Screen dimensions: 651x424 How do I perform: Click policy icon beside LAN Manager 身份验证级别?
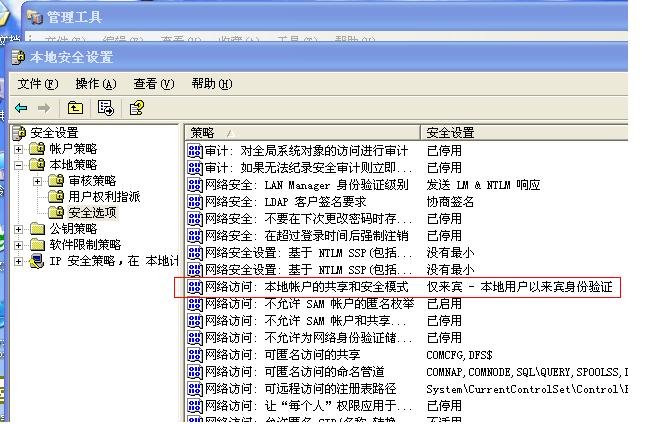click(x=195, y=185)
